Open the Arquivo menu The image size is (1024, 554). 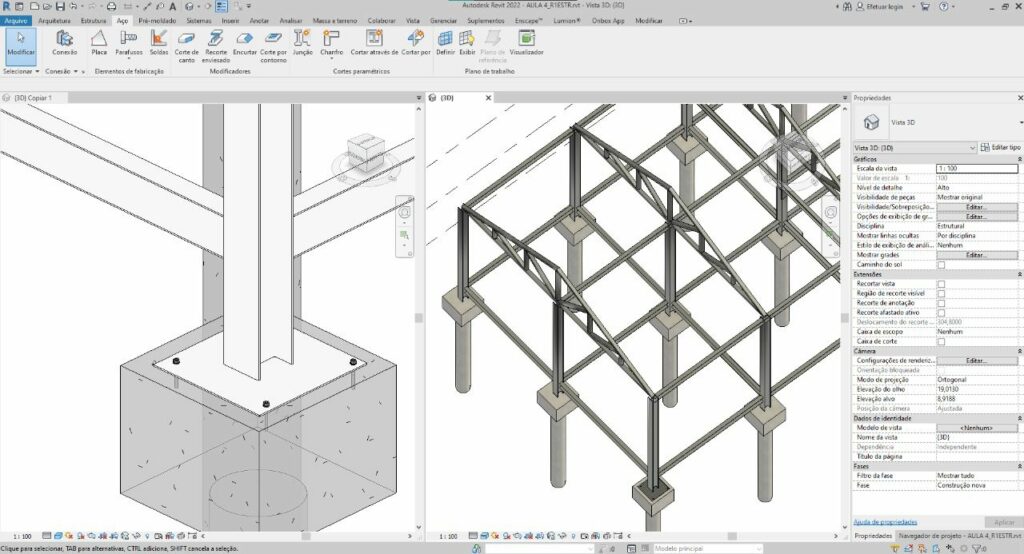(16, 21)
